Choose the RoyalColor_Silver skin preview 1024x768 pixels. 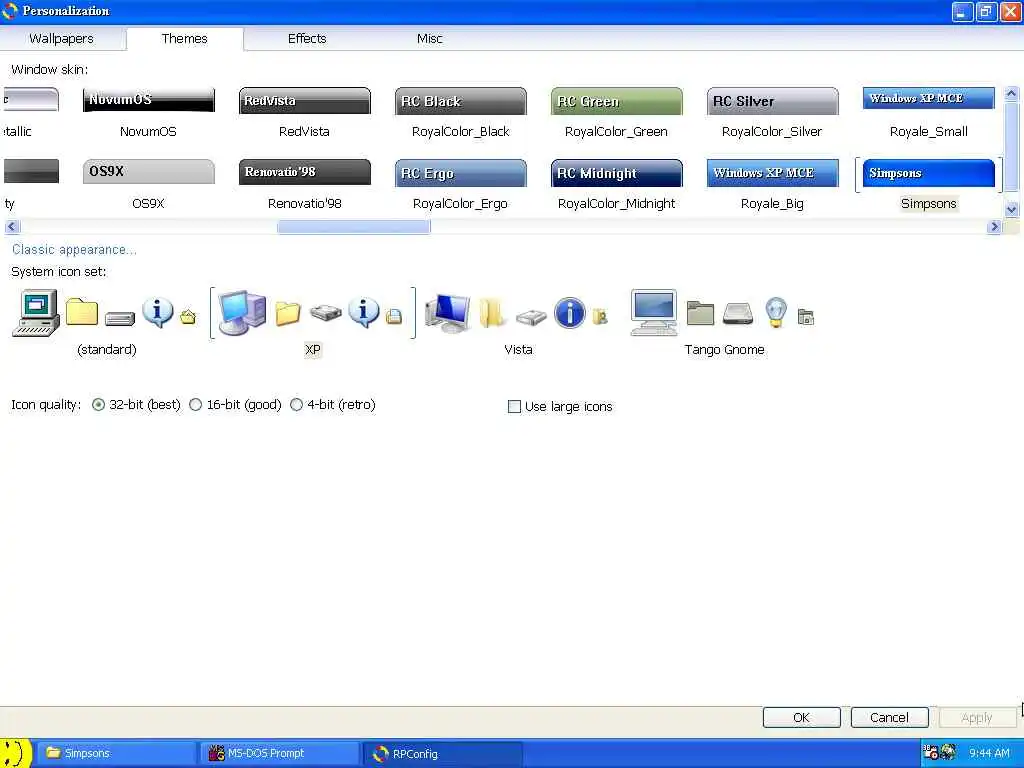click(772, 101)
